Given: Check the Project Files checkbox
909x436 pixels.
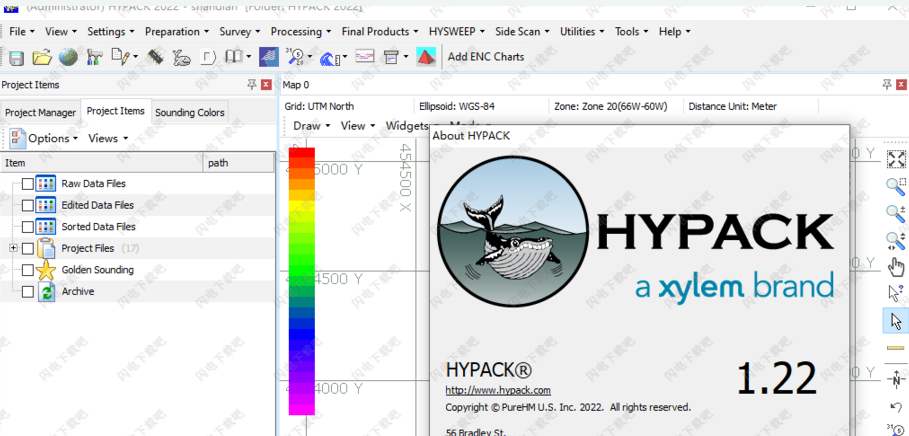Looking at the screenshot, I should pyautogui.click(x=27, y=248).
